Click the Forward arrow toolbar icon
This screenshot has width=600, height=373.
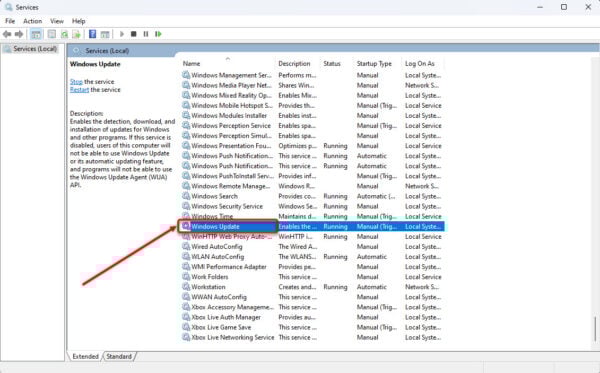(19, 34)
